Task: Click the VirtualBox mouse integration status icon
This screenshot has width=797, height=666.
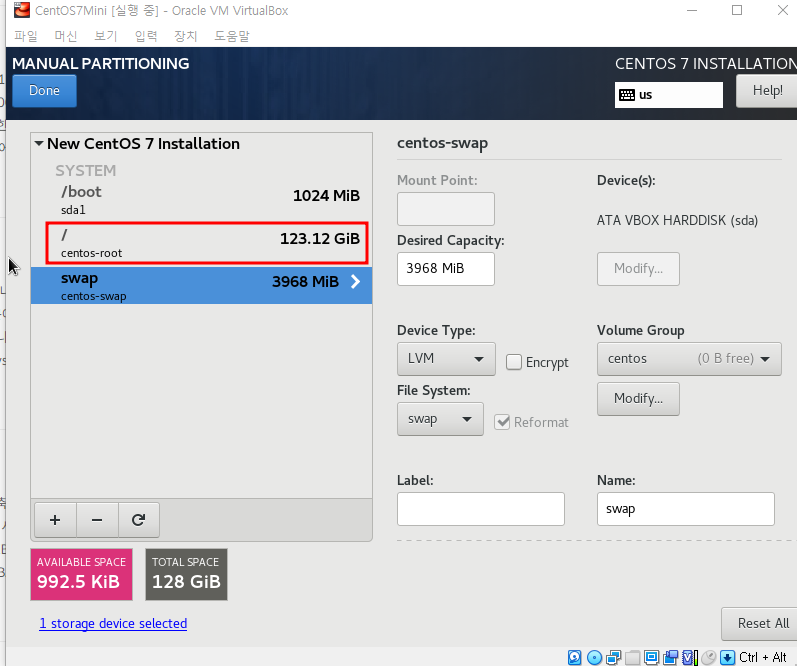Action: (709, 657)
